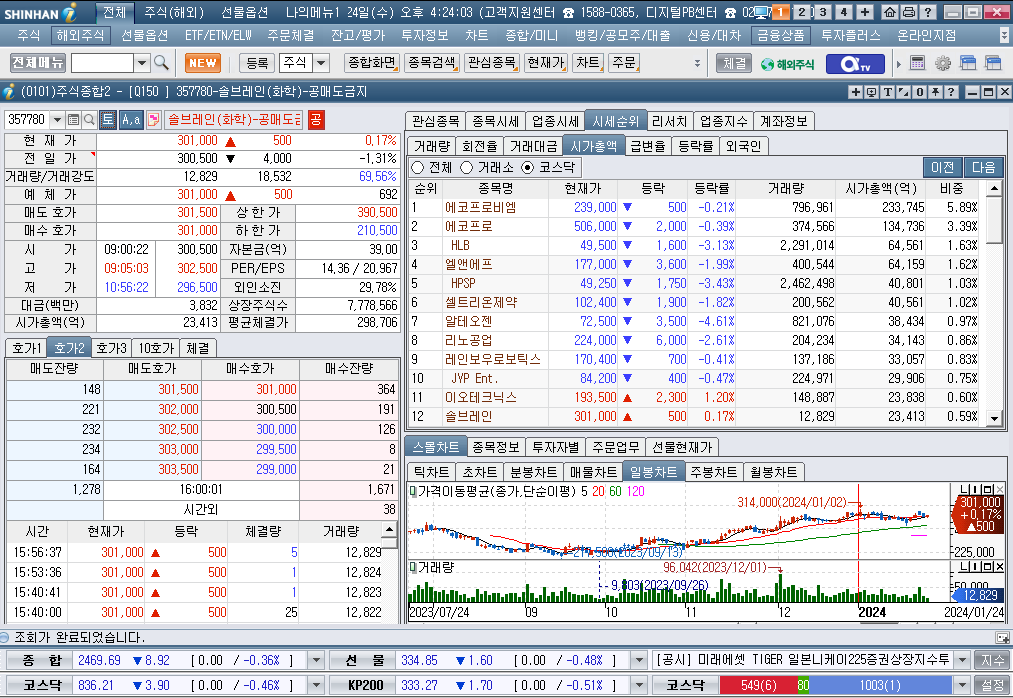This screenshot has height=698, width=1013.
Task: Click the blue 1003(1) falling-stocks bar
Action: coord(880,684)
